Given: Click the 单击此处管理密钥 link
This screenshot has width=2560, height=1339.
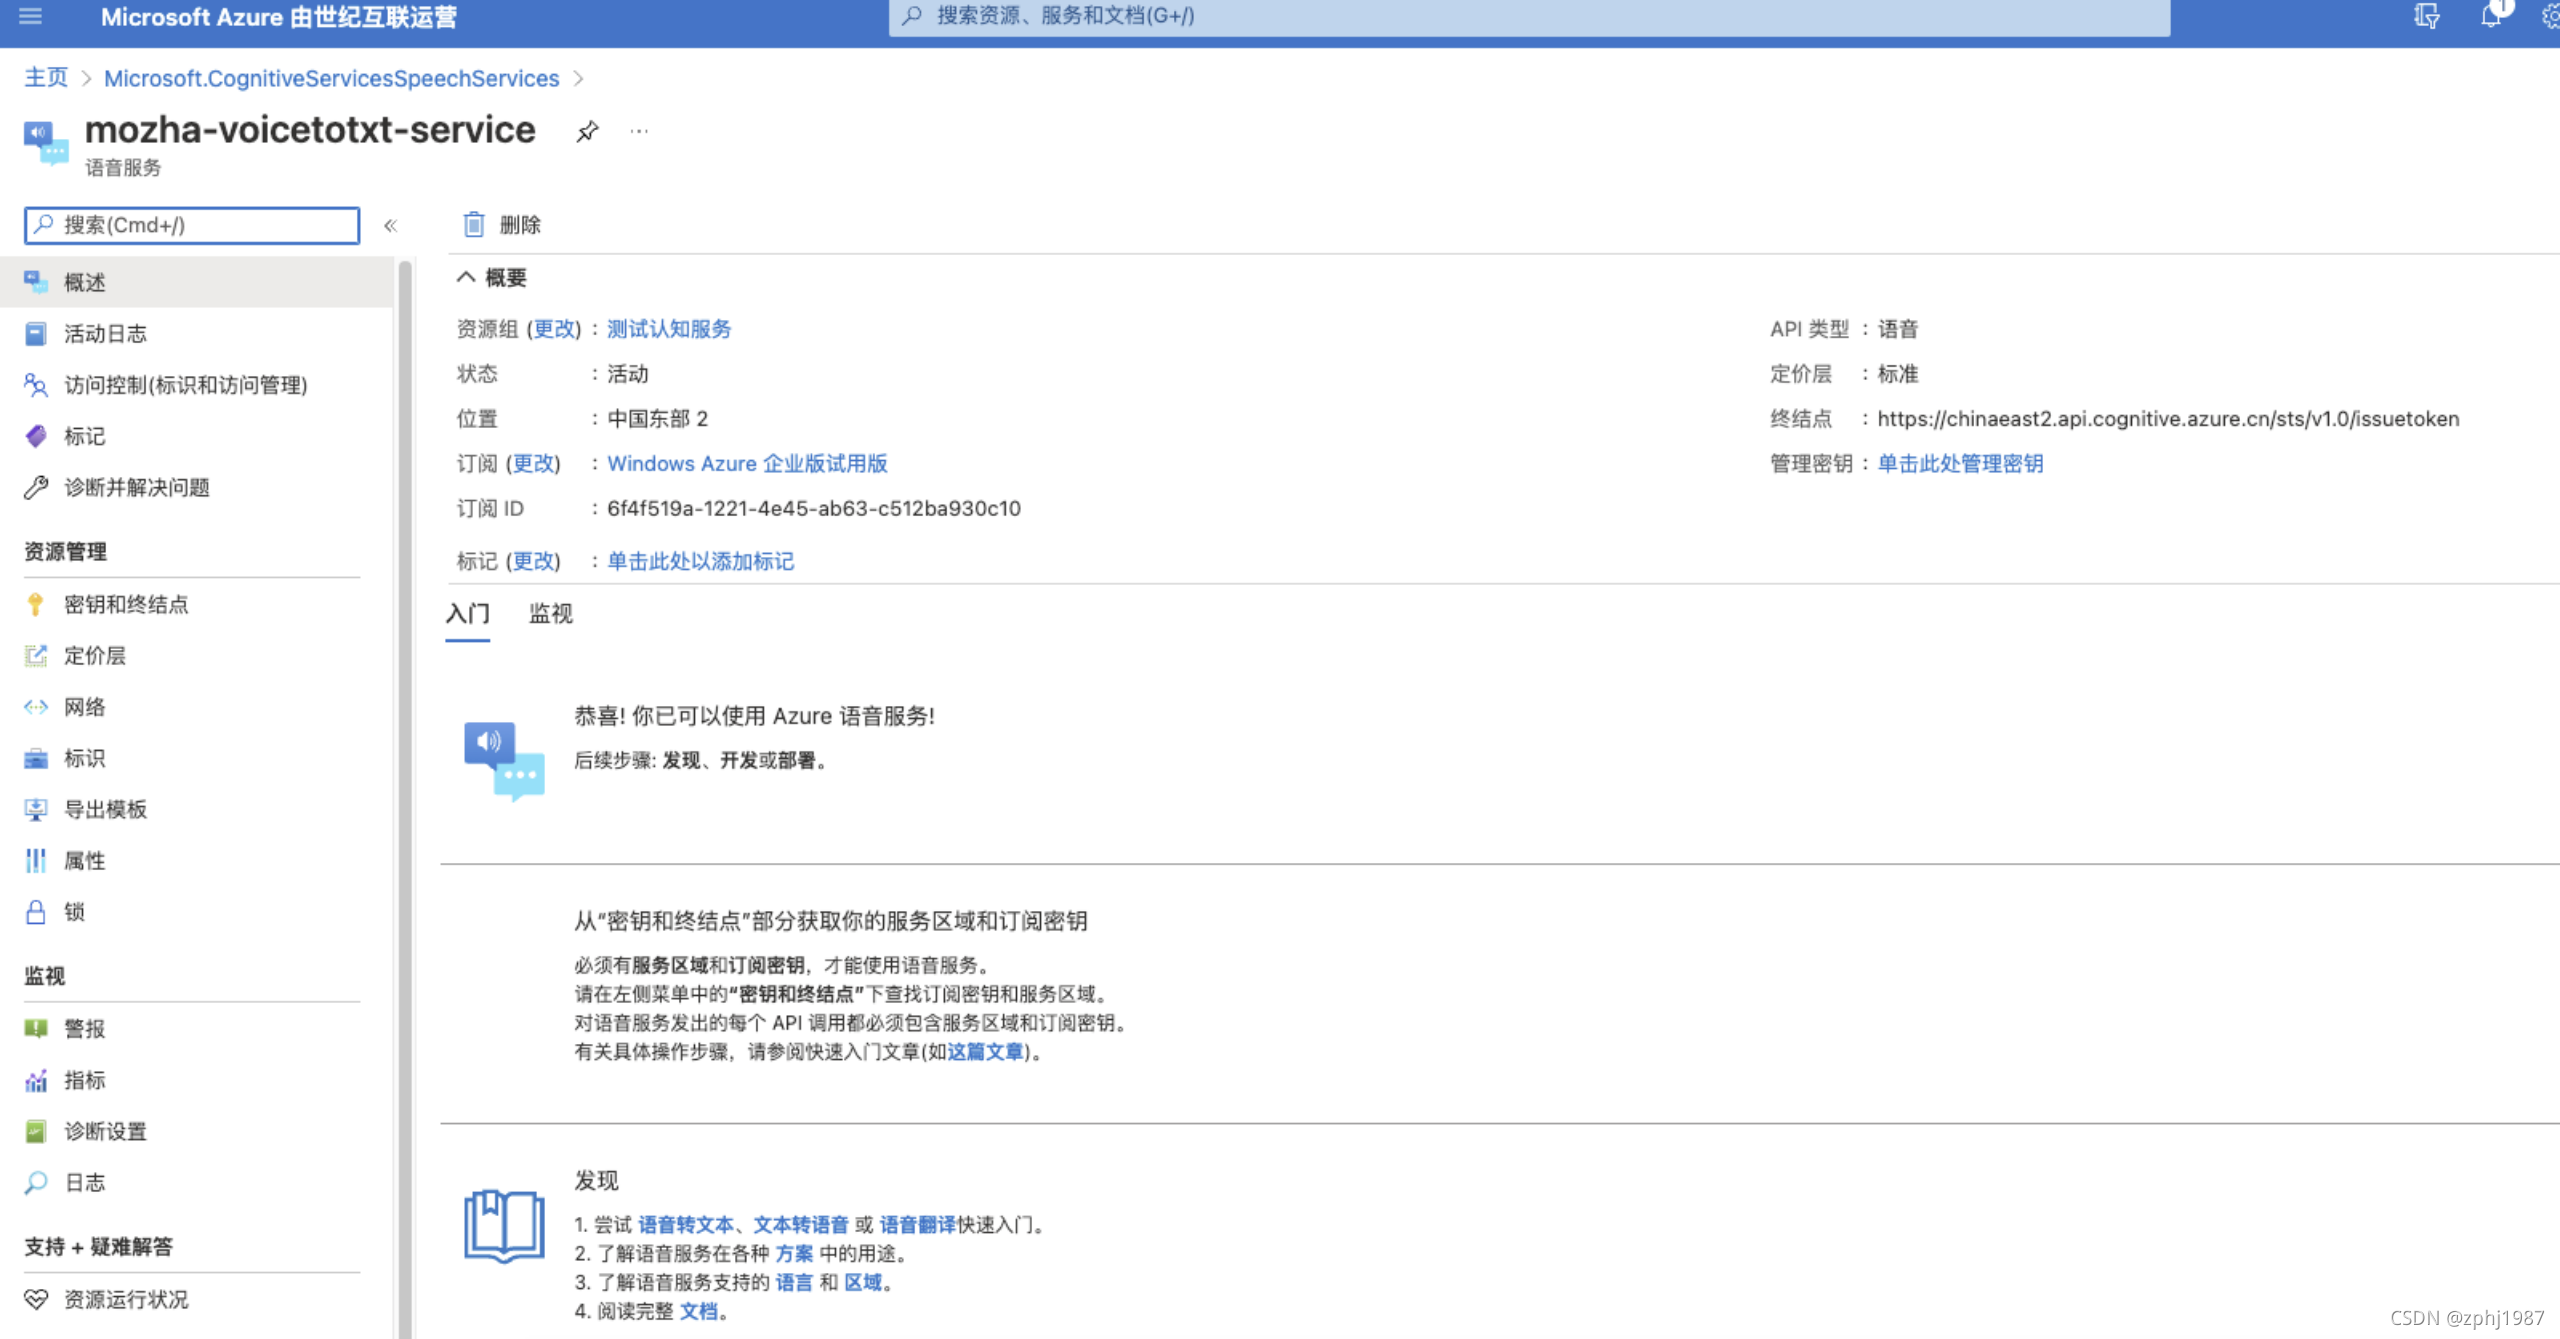Looking at the screenshot, I should [x=1960, y=463].
